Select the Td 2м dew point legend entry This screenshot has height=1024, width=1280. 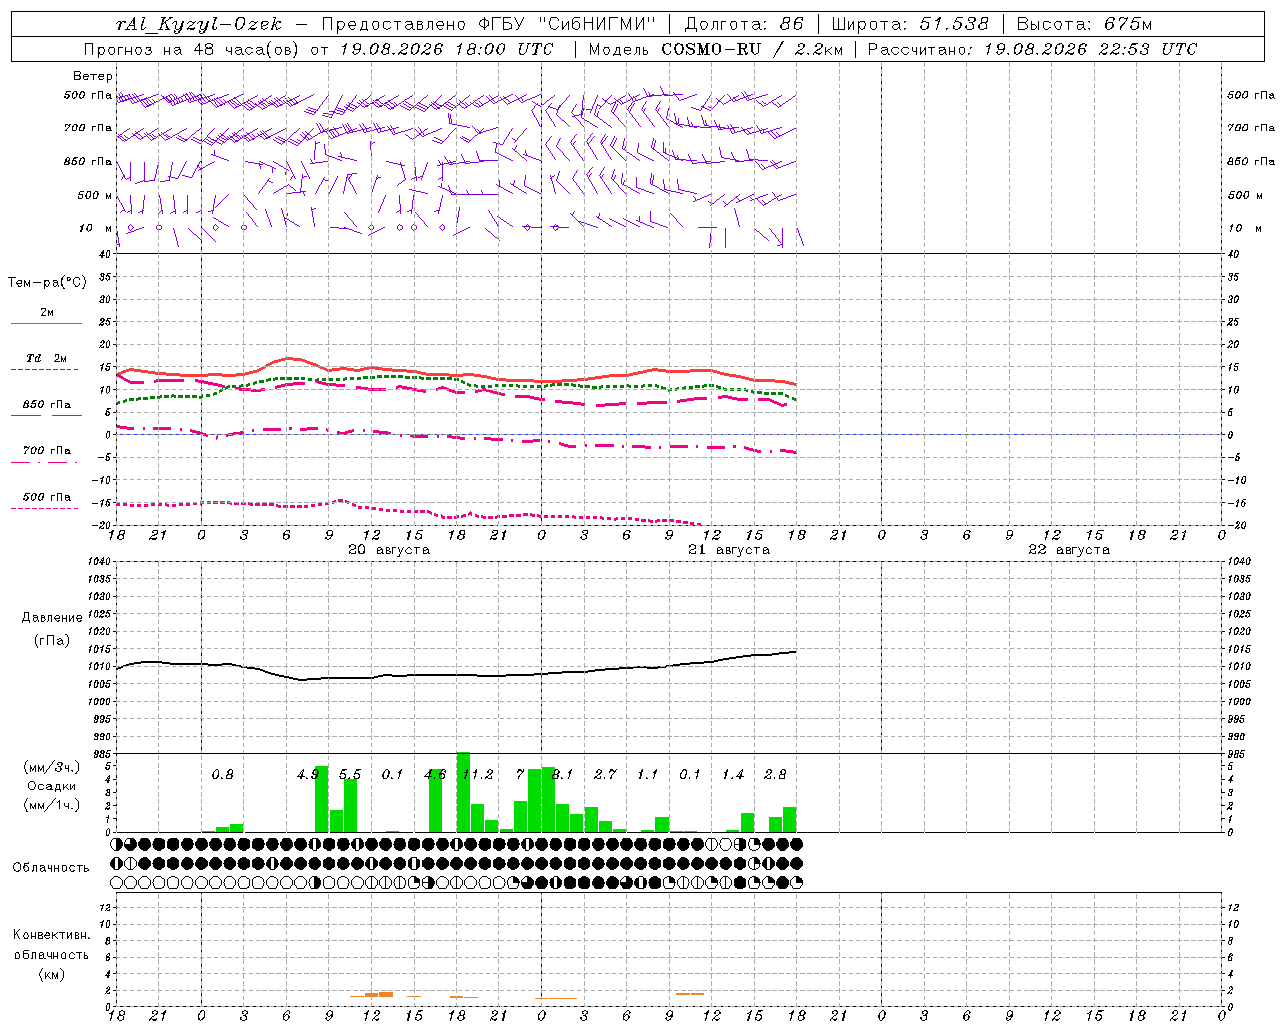(x=46, y=358)
